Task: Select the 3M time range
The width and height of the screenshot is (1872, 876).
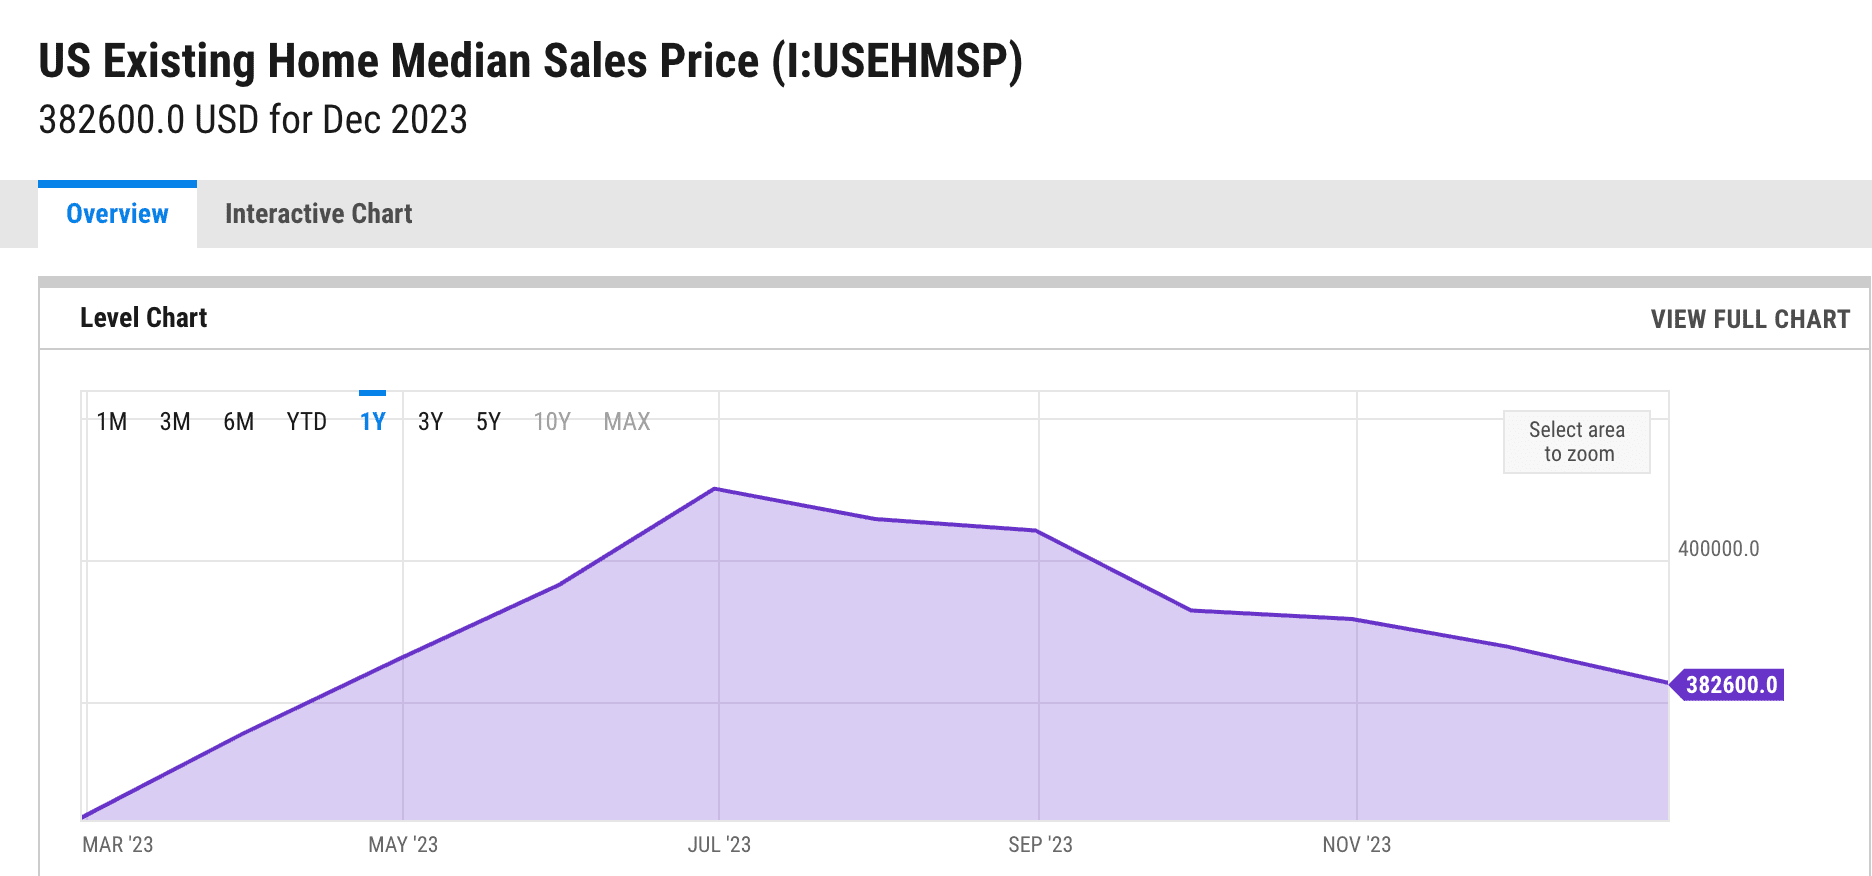Action: click(175, 422)
